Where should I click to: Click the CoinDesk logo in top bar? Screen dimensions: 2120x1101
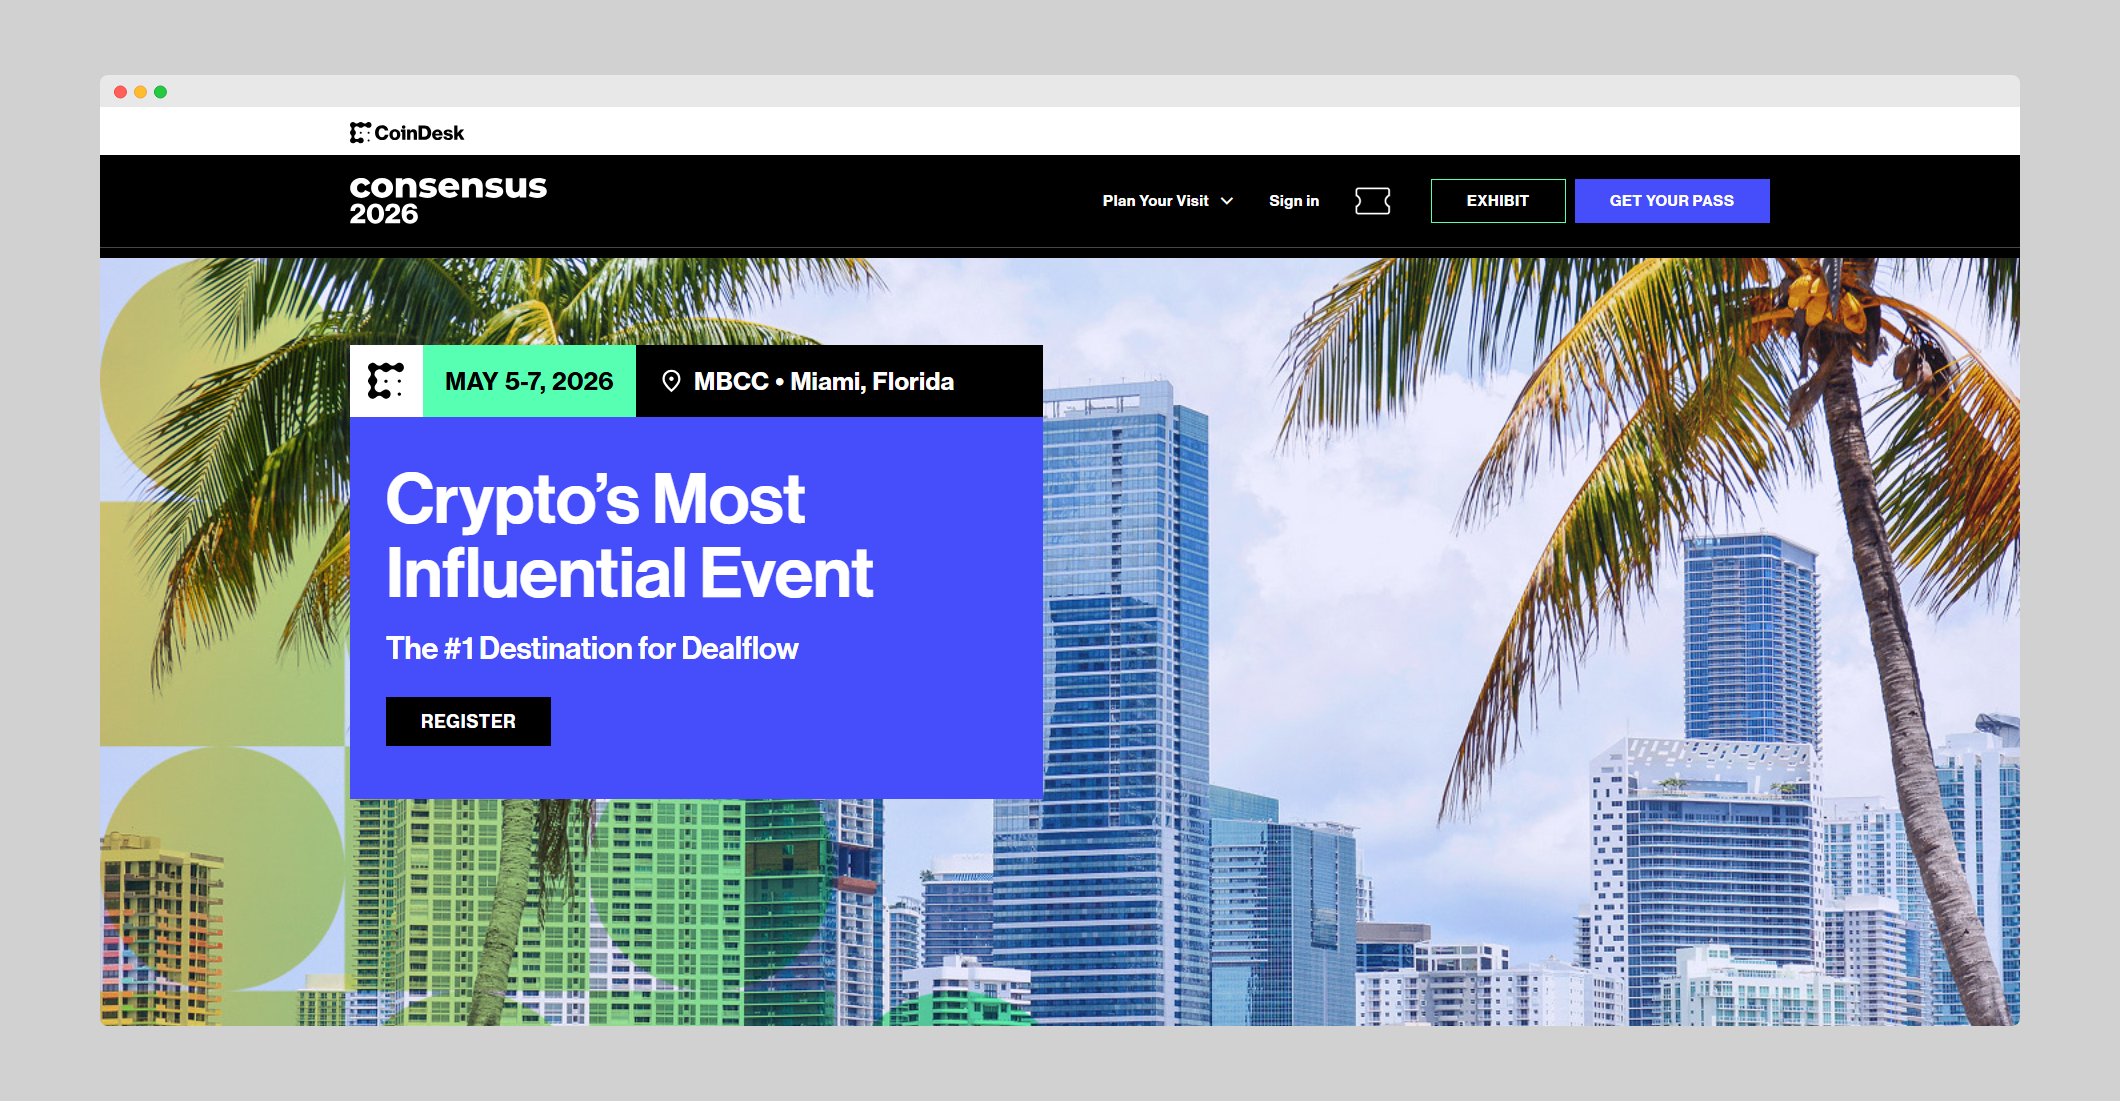[407, 133]
